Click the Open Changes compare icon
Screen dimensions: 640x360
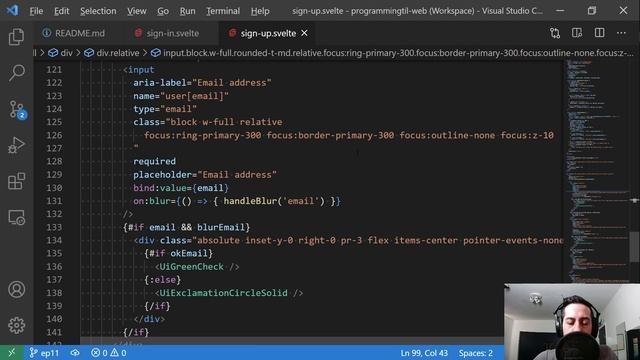555,33
